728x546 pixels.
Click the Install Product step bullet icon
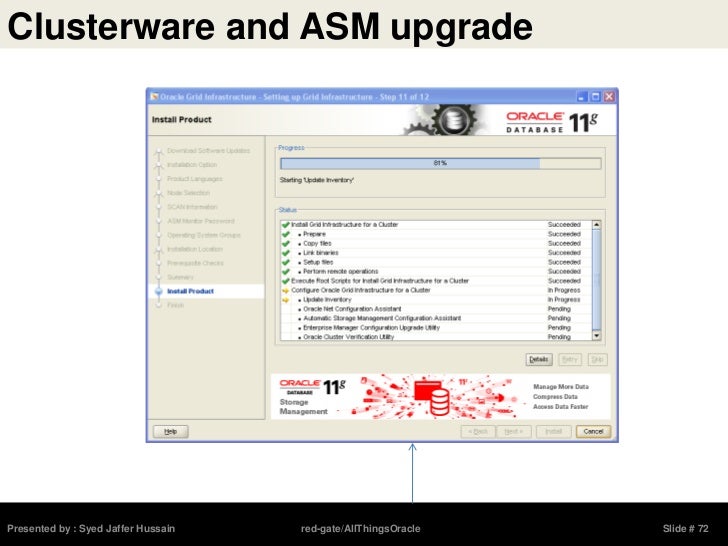pyautogui.click(x=159, y=291)
